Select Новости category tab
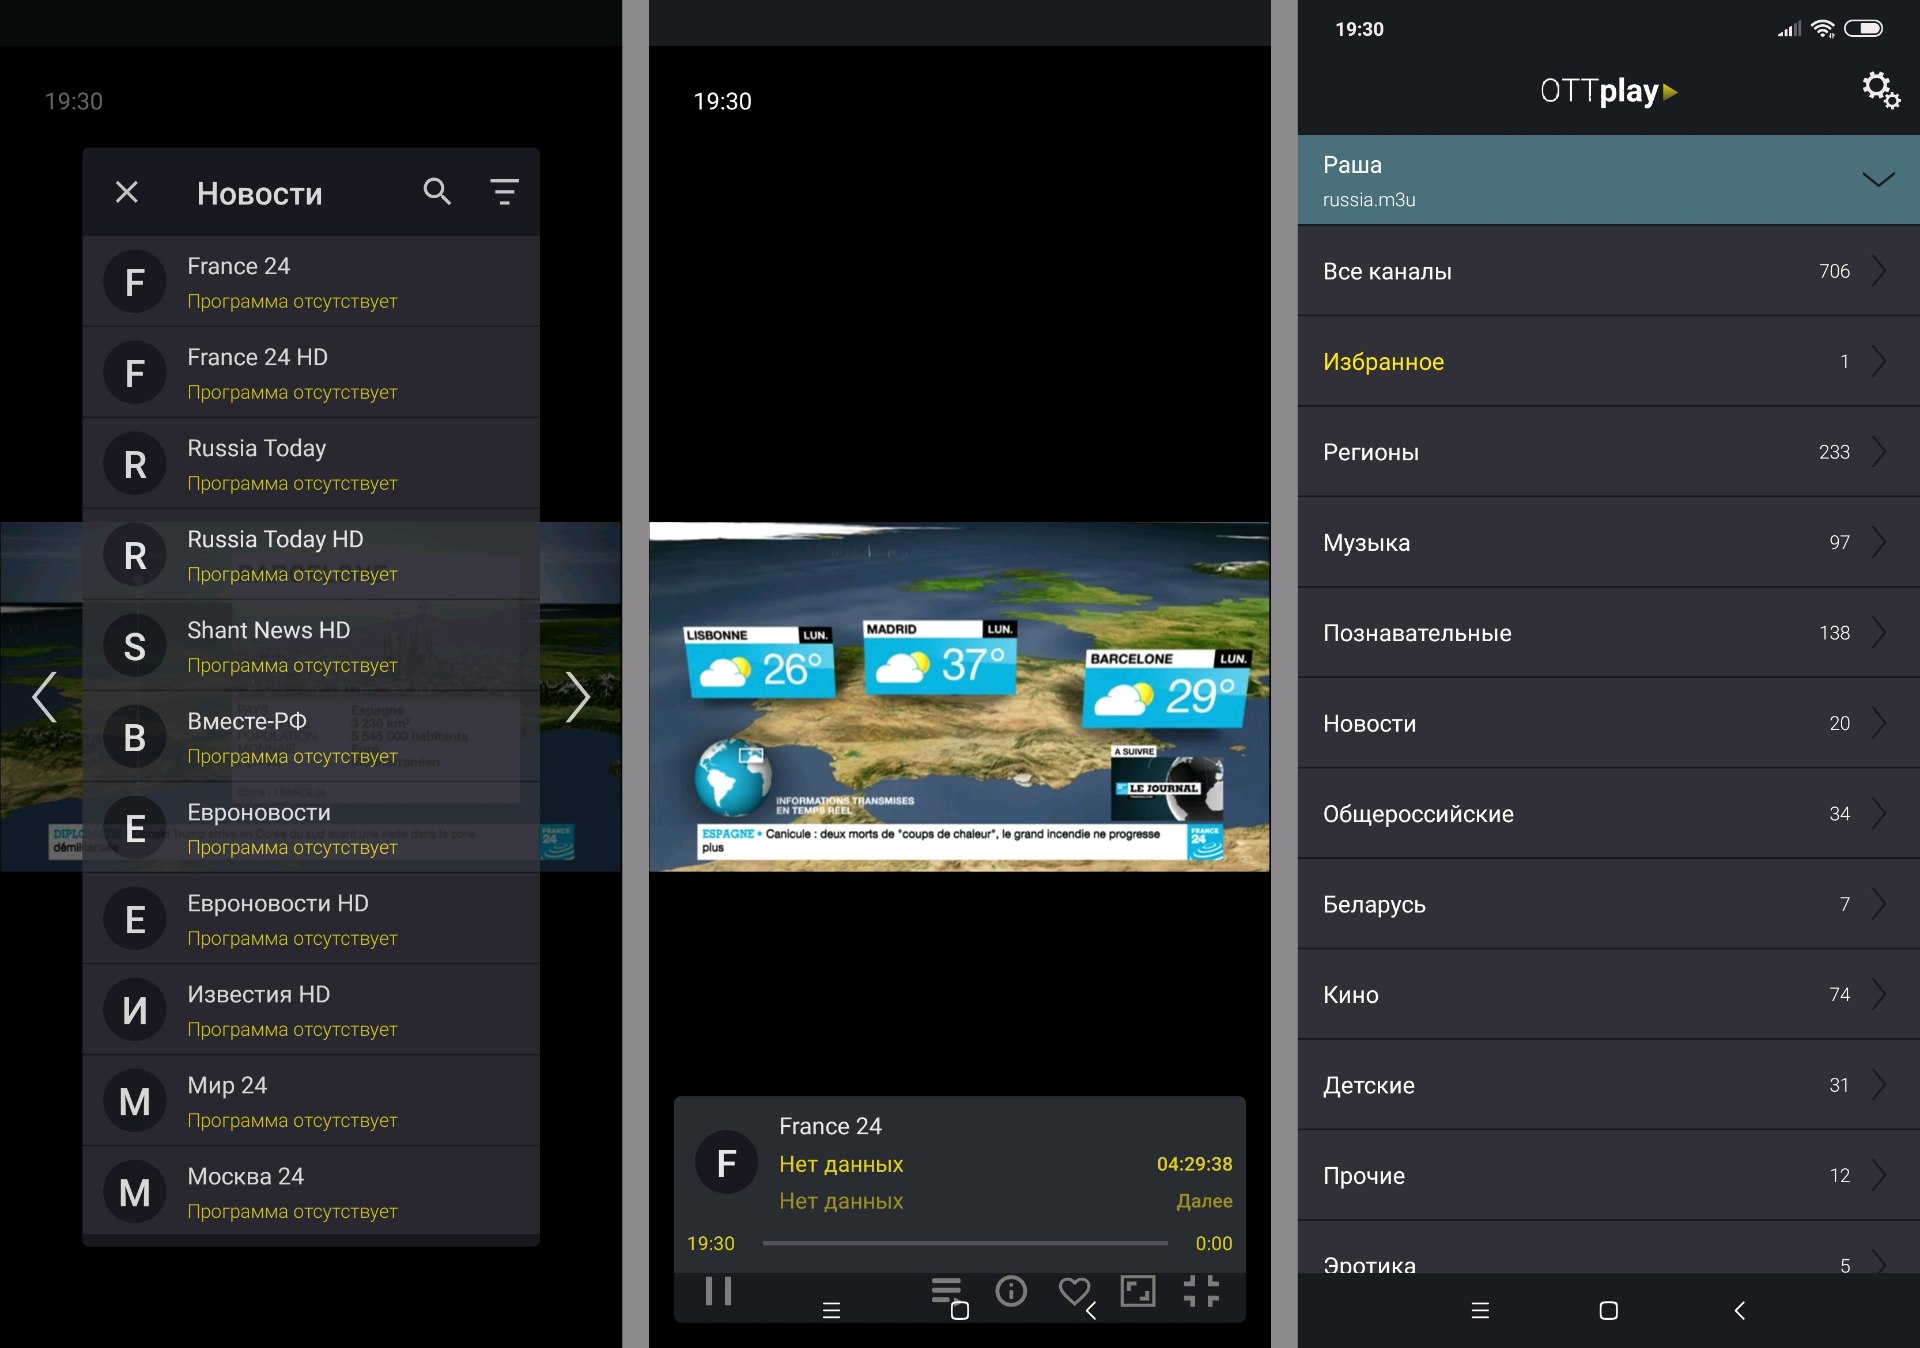The image size is (1920, 1348). (1589, 724)
